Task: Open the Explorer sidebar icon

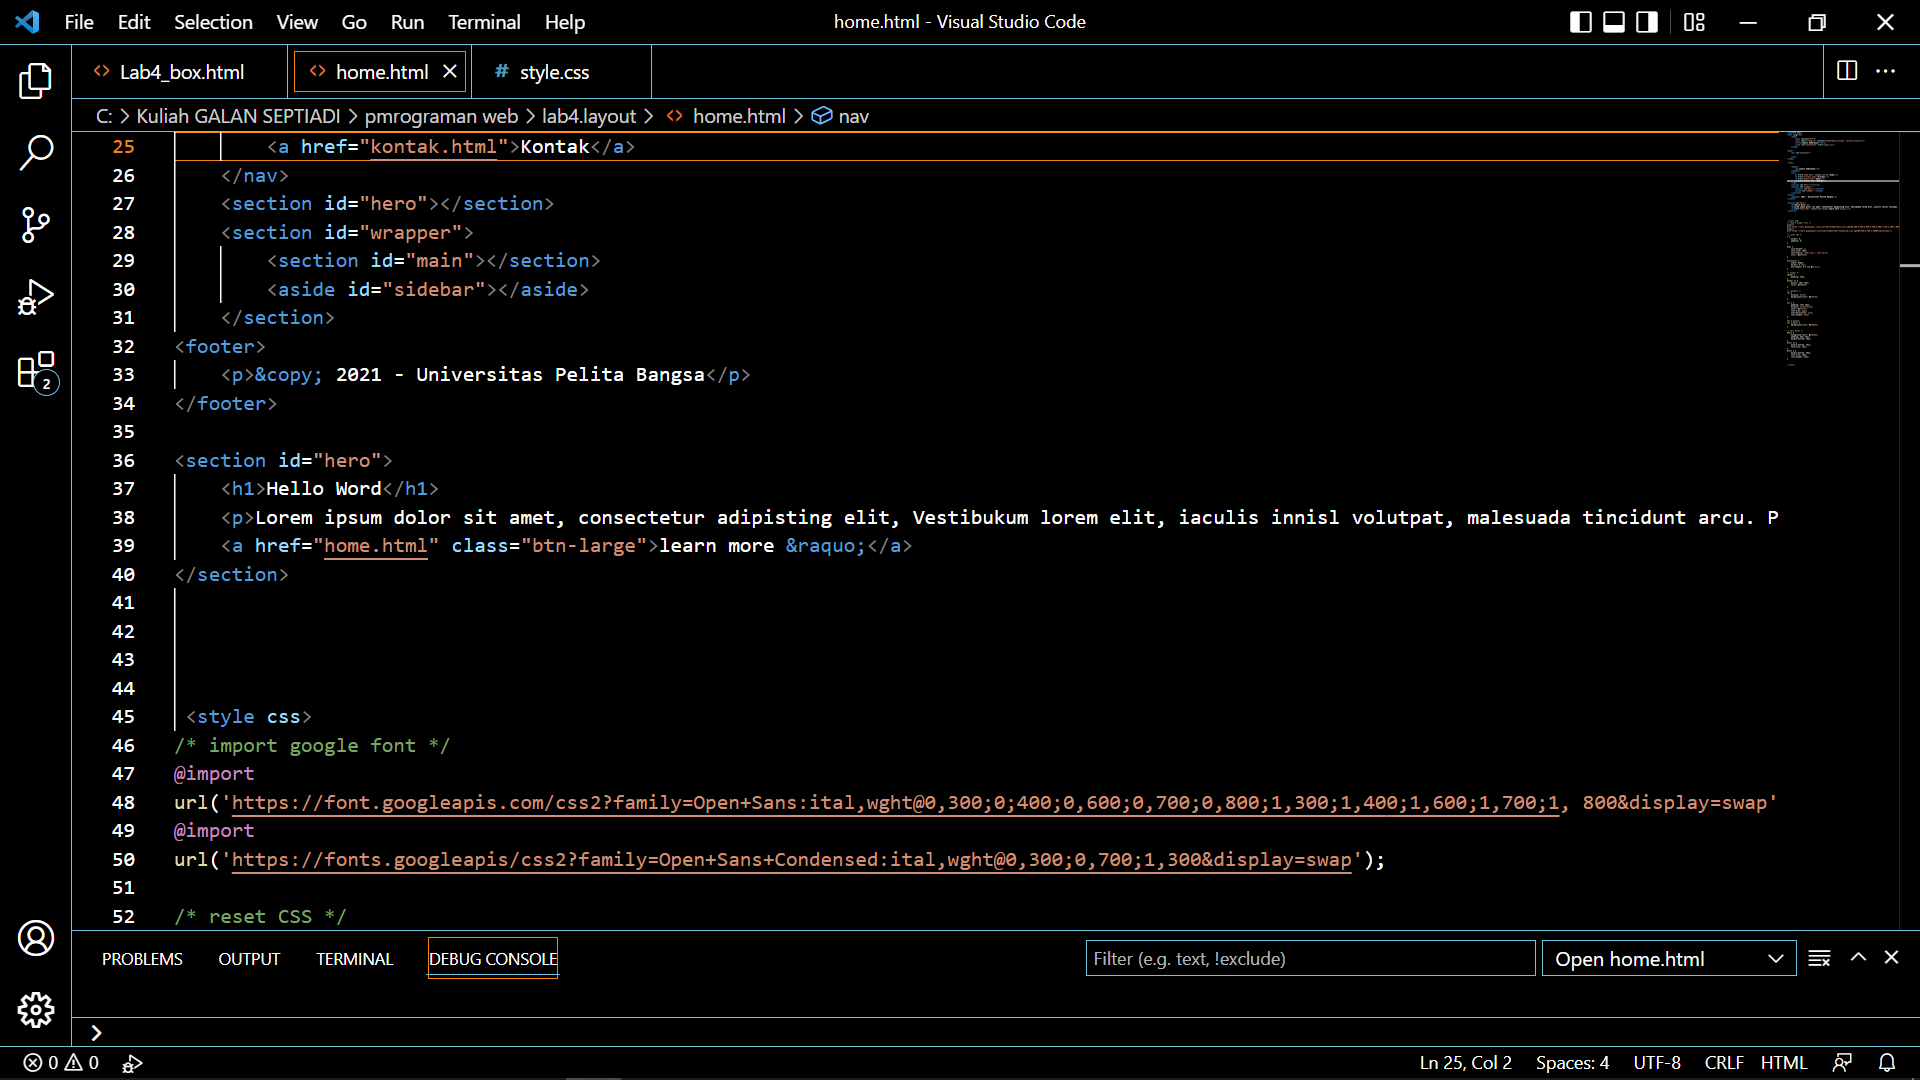Action: (x=36, y=81)
